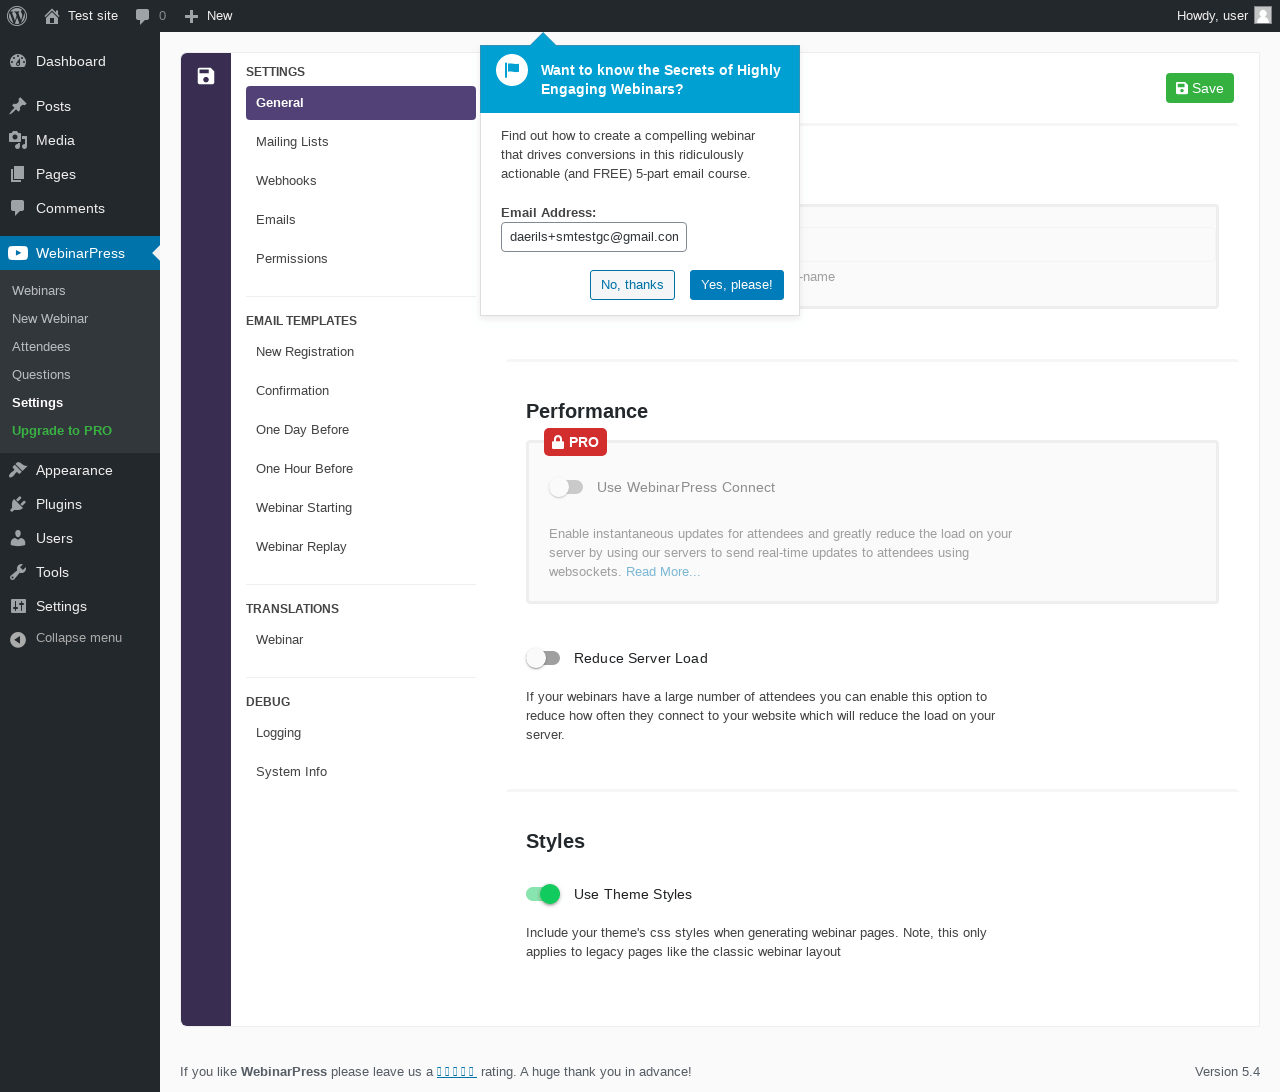
Task: Open Webinar translations
Action: point(361,640)
